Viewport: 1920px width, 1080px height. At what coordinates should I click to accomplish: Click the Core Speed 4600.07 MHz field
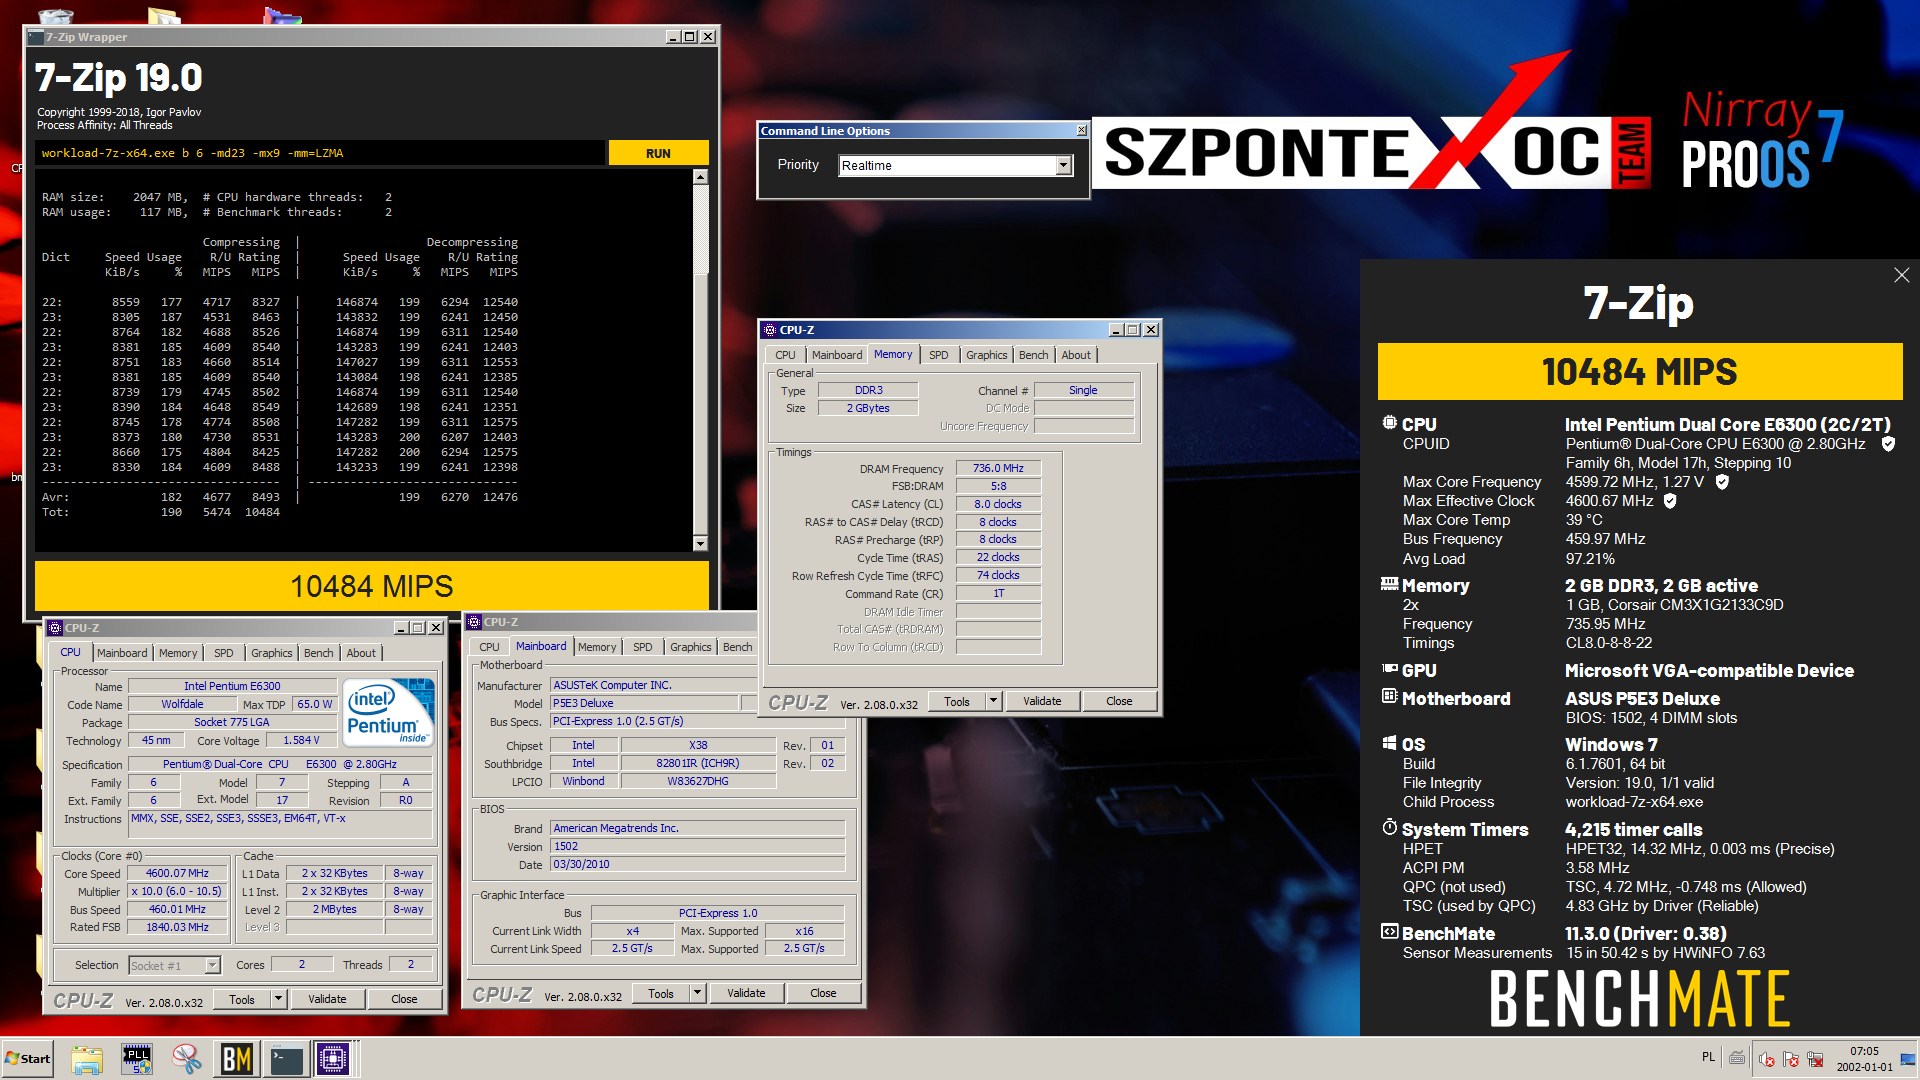(x=178, y=873)
